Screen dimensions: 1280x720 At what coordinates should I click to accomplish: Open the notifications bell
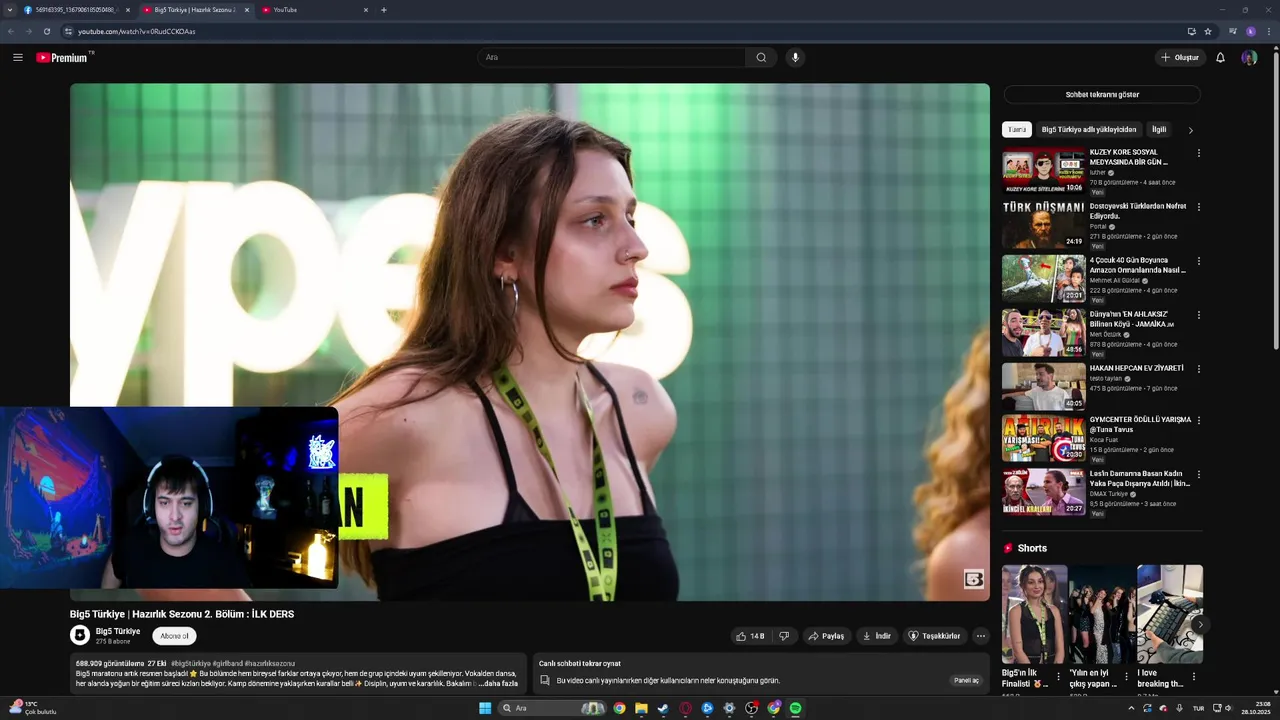(1220, 57)
